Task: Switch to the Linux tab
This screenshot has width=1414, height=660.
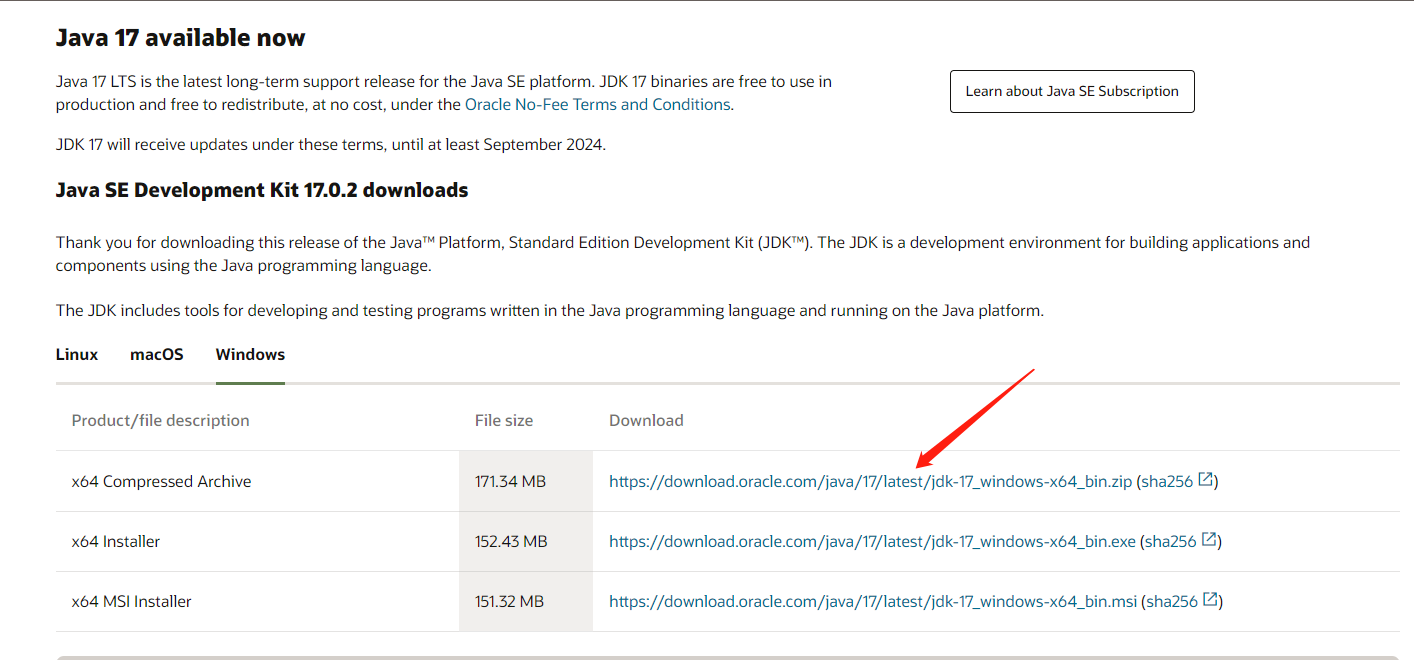Action: [77, 355]
